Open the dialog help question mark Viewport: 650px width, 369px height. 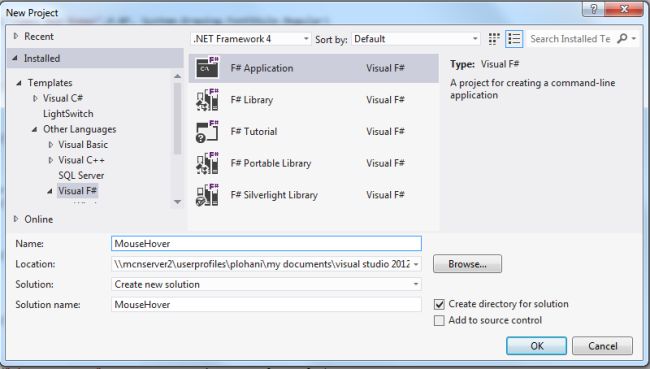[x=594, y=9]
